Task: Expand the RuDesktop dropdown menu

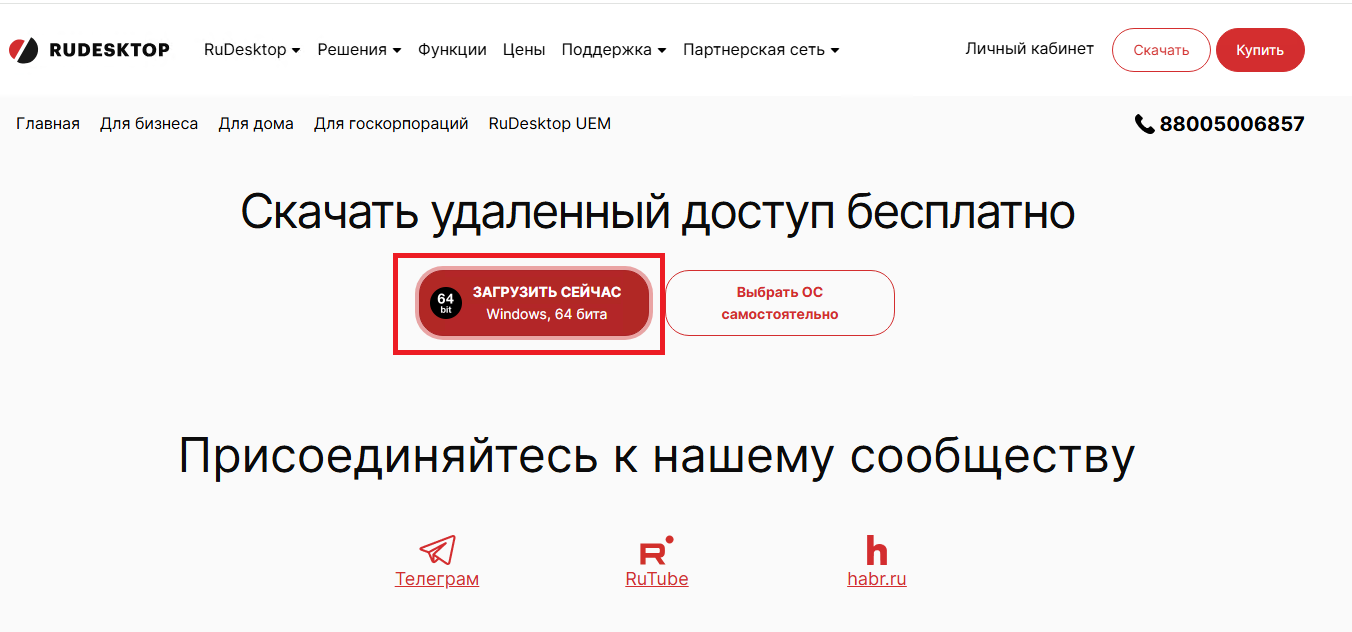Action: 252,50
